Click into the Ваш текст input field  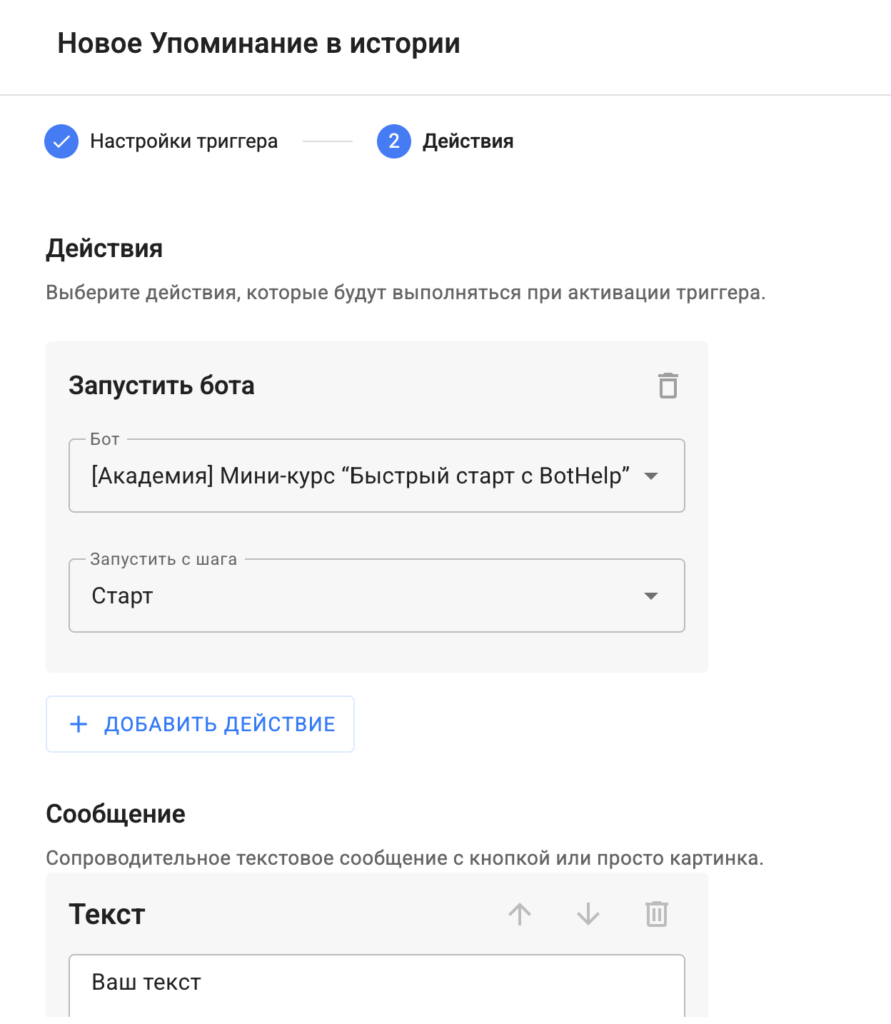click(x=376, y=983)
